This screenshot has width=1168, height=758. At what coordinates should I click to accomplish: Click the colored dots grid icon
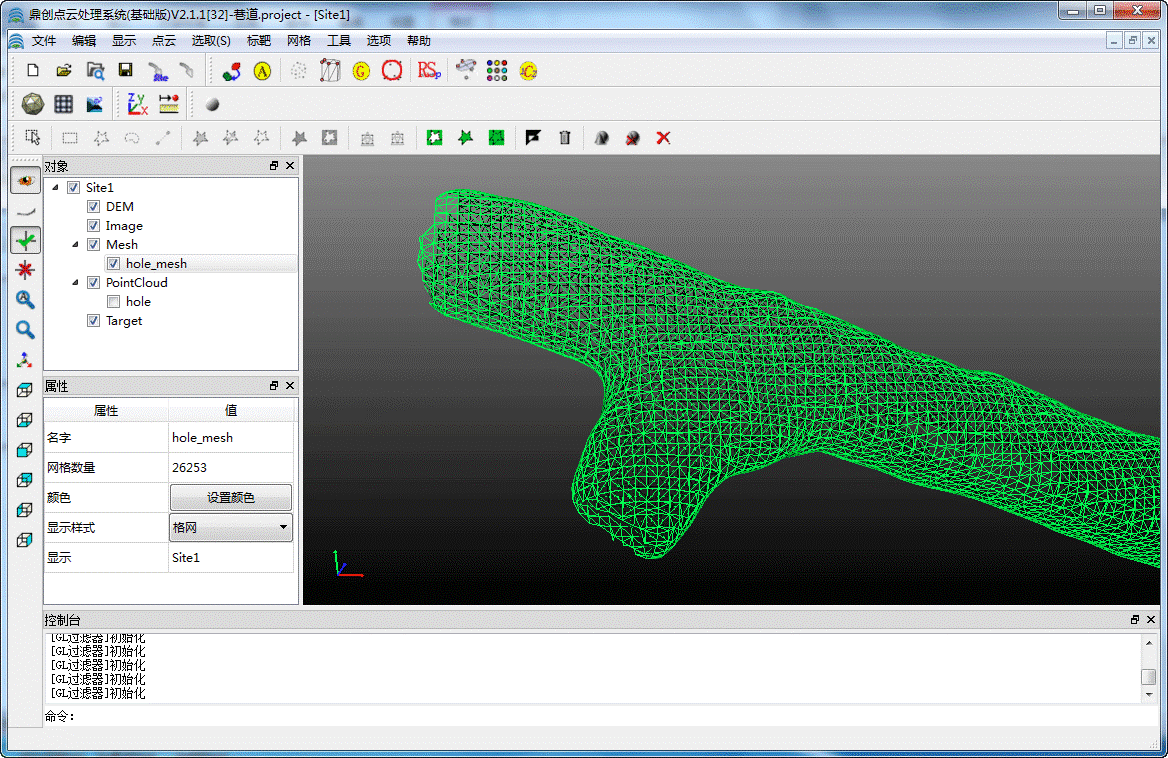click(497, 71)
